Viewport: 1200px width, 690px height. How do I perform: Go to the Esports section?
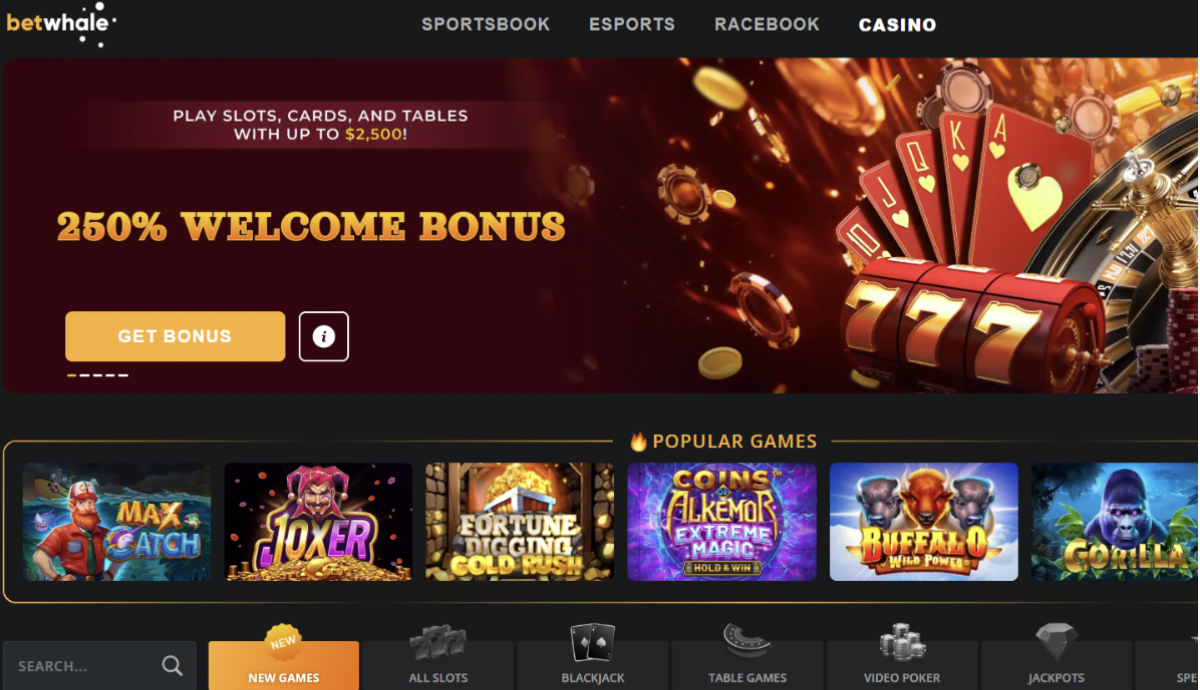pos(632,24)
